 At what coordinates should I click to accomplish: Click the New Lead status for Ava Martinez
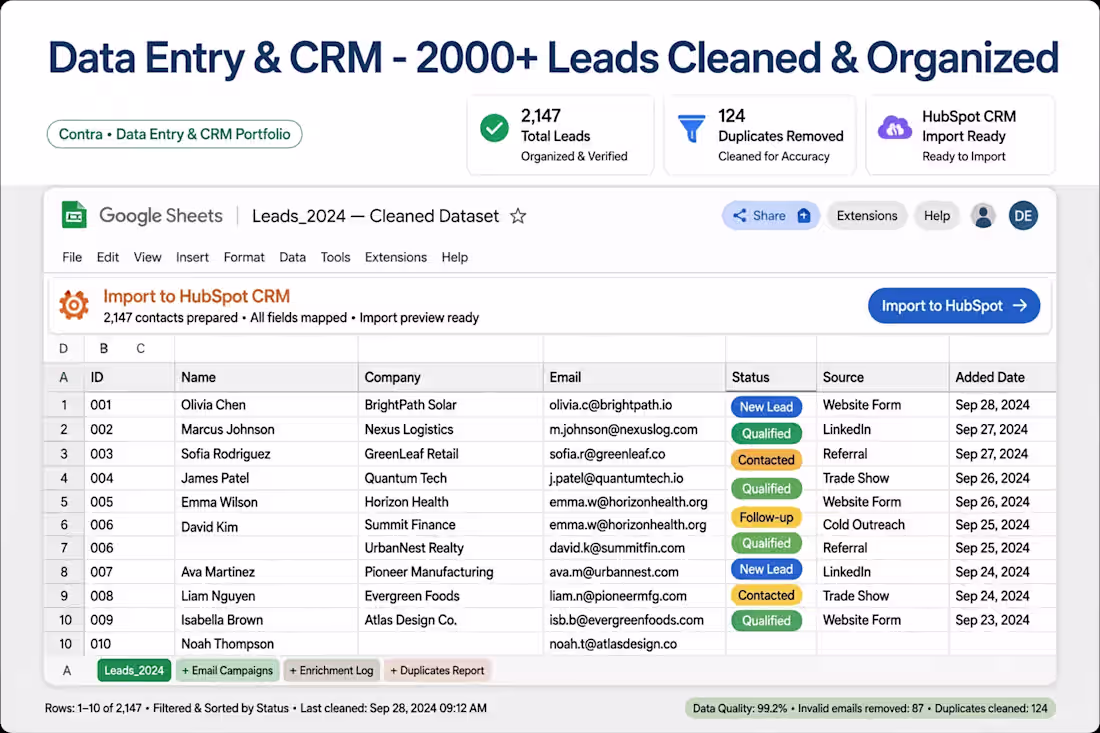click(766, 570)
